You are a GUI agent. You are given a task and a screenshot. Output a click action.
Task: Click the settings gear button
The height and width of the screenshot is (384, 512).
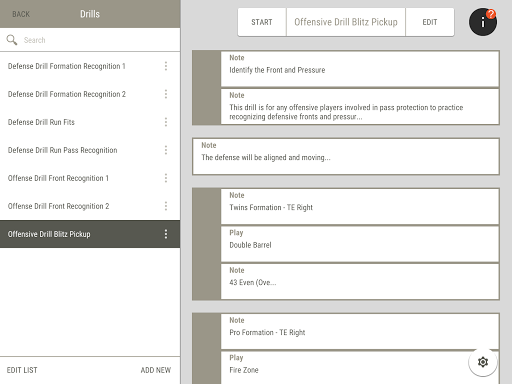point(483,362)
